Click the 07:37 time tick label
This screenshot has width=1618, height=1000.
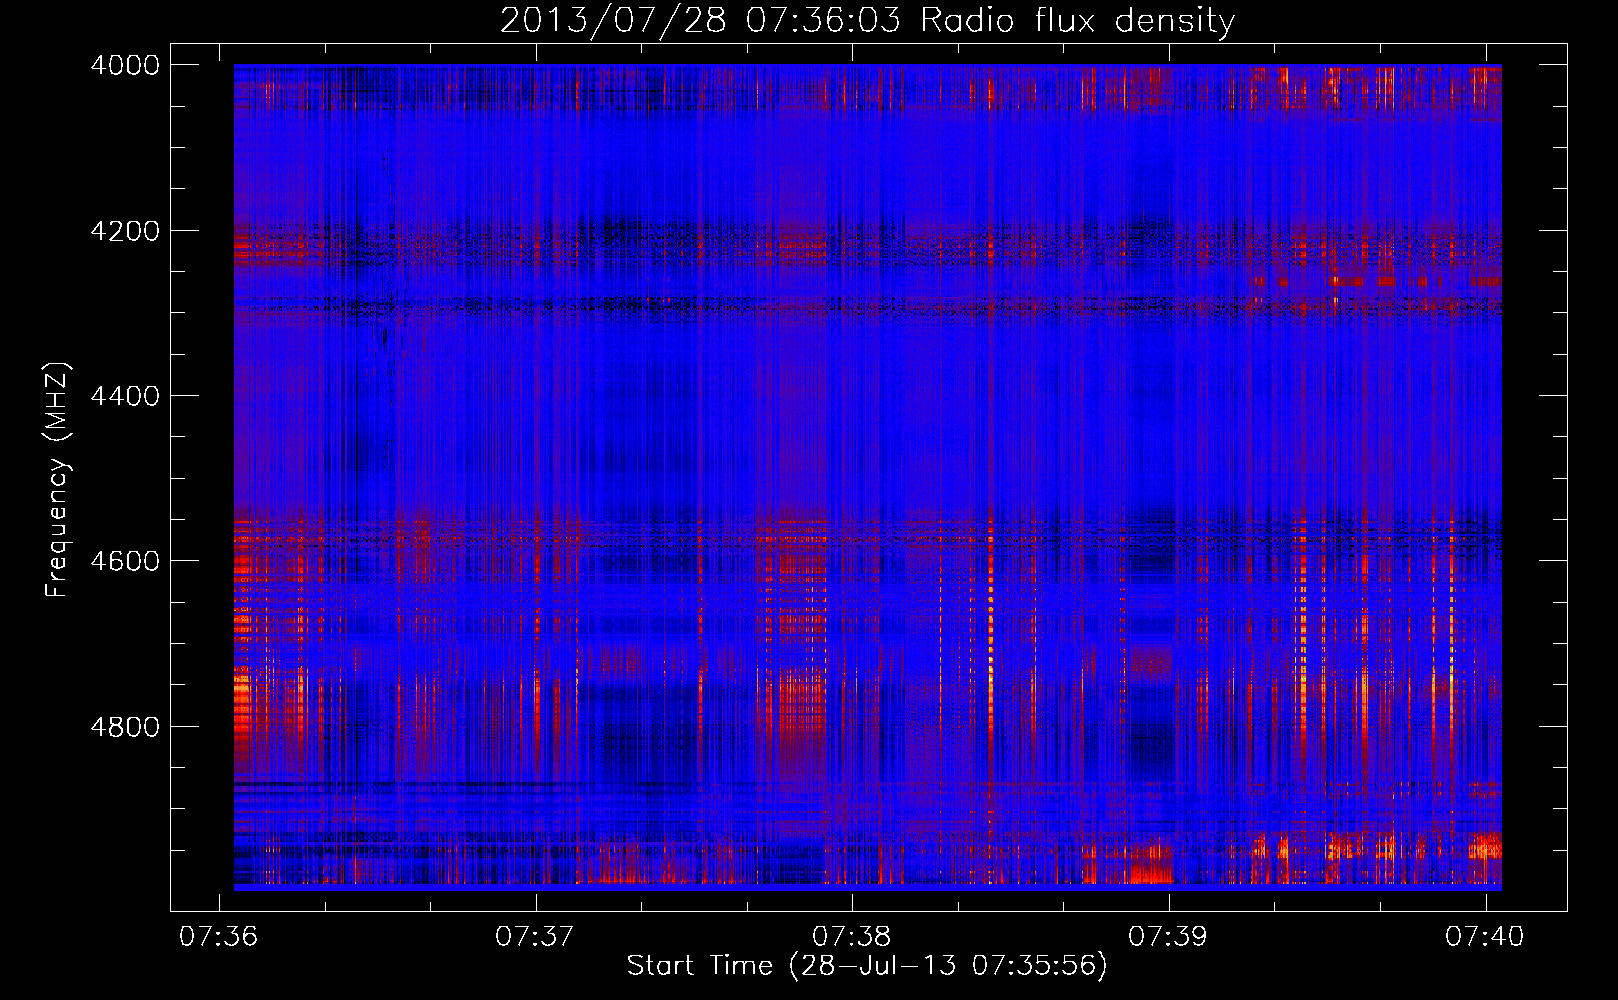point(535,937)
